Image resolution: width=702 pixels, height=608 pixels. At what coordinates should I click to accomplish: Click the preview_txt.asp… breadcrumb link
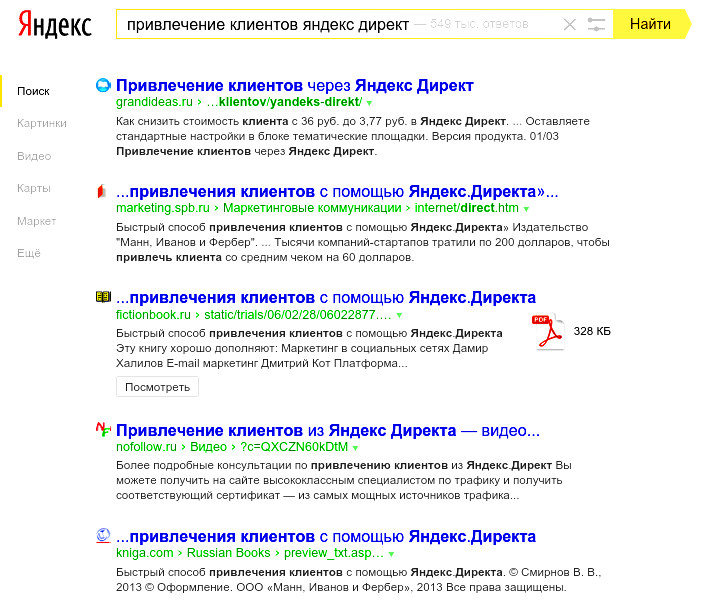(334, 553)
